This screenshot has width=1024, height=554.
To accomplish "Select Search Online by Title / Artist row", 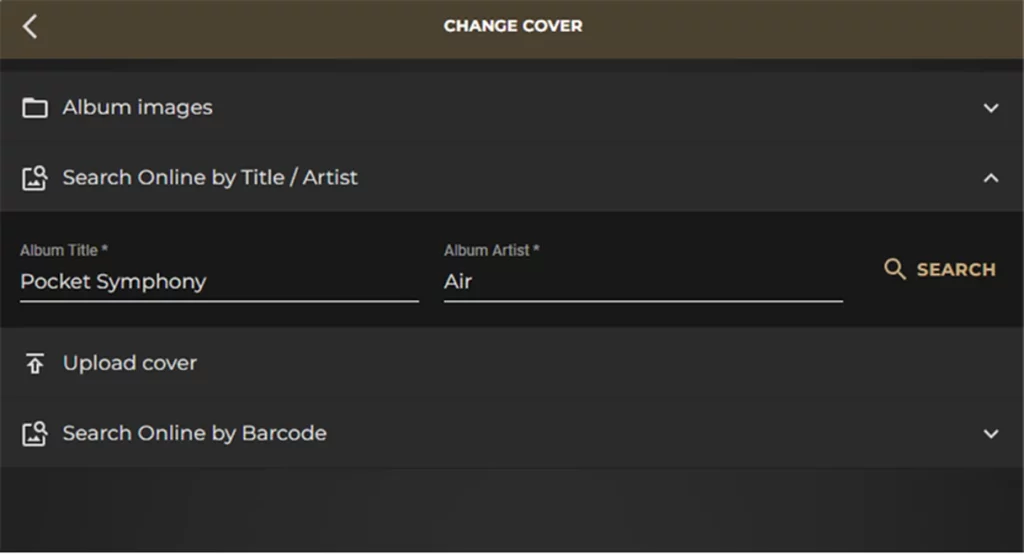I will click(210, 178).
